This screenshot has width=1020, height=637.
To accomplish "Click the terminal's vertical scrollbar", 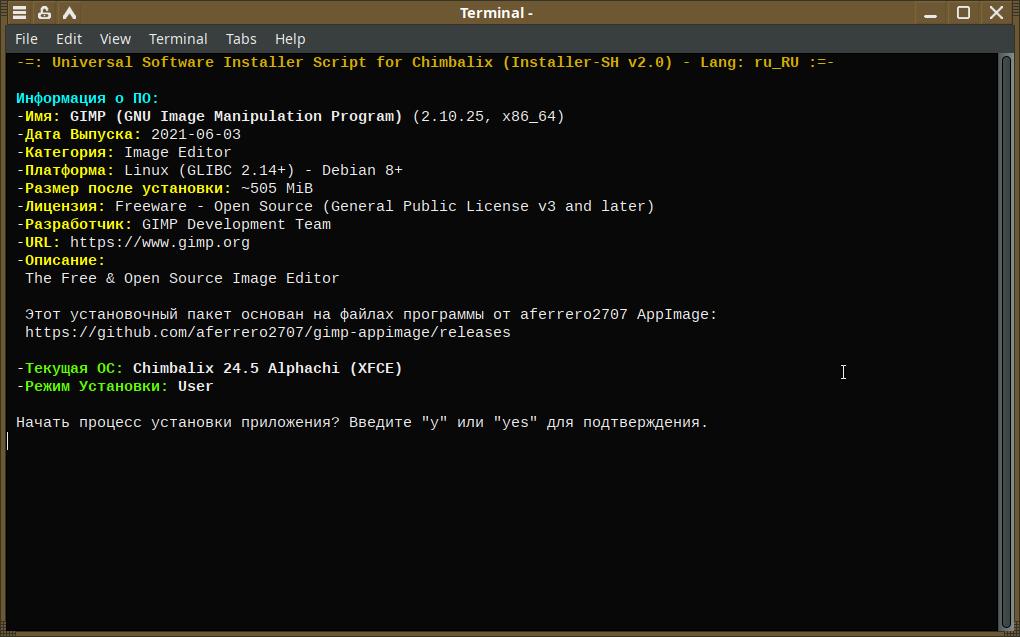I will (1006, 340).
